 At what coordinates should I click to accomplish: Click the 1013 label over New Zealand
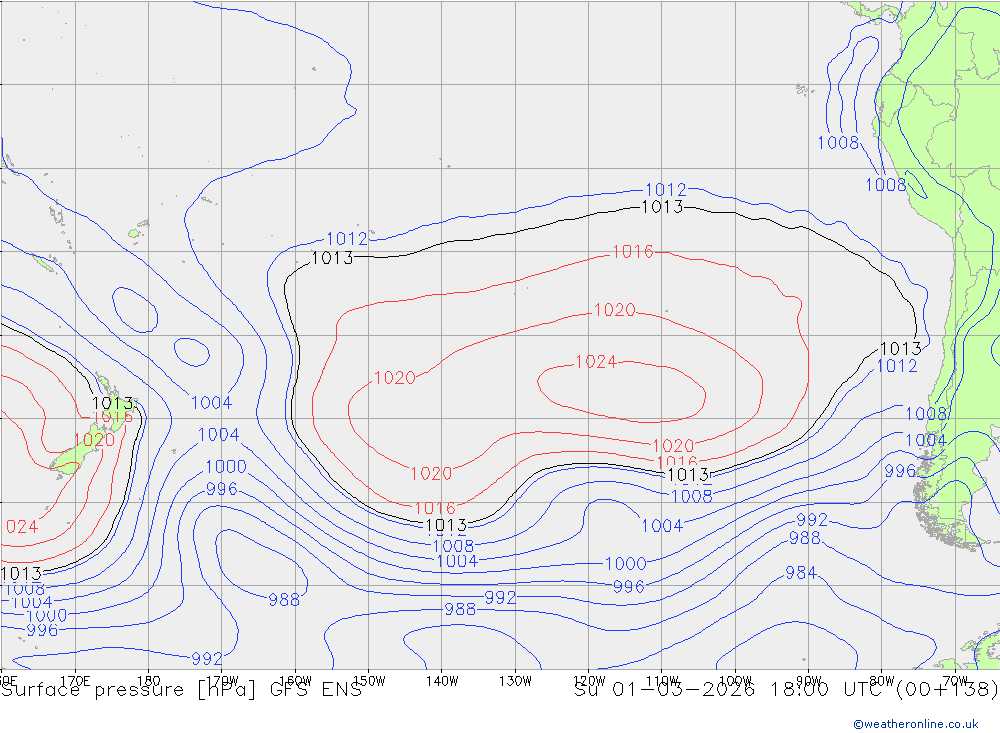click(x=112, y=403)
